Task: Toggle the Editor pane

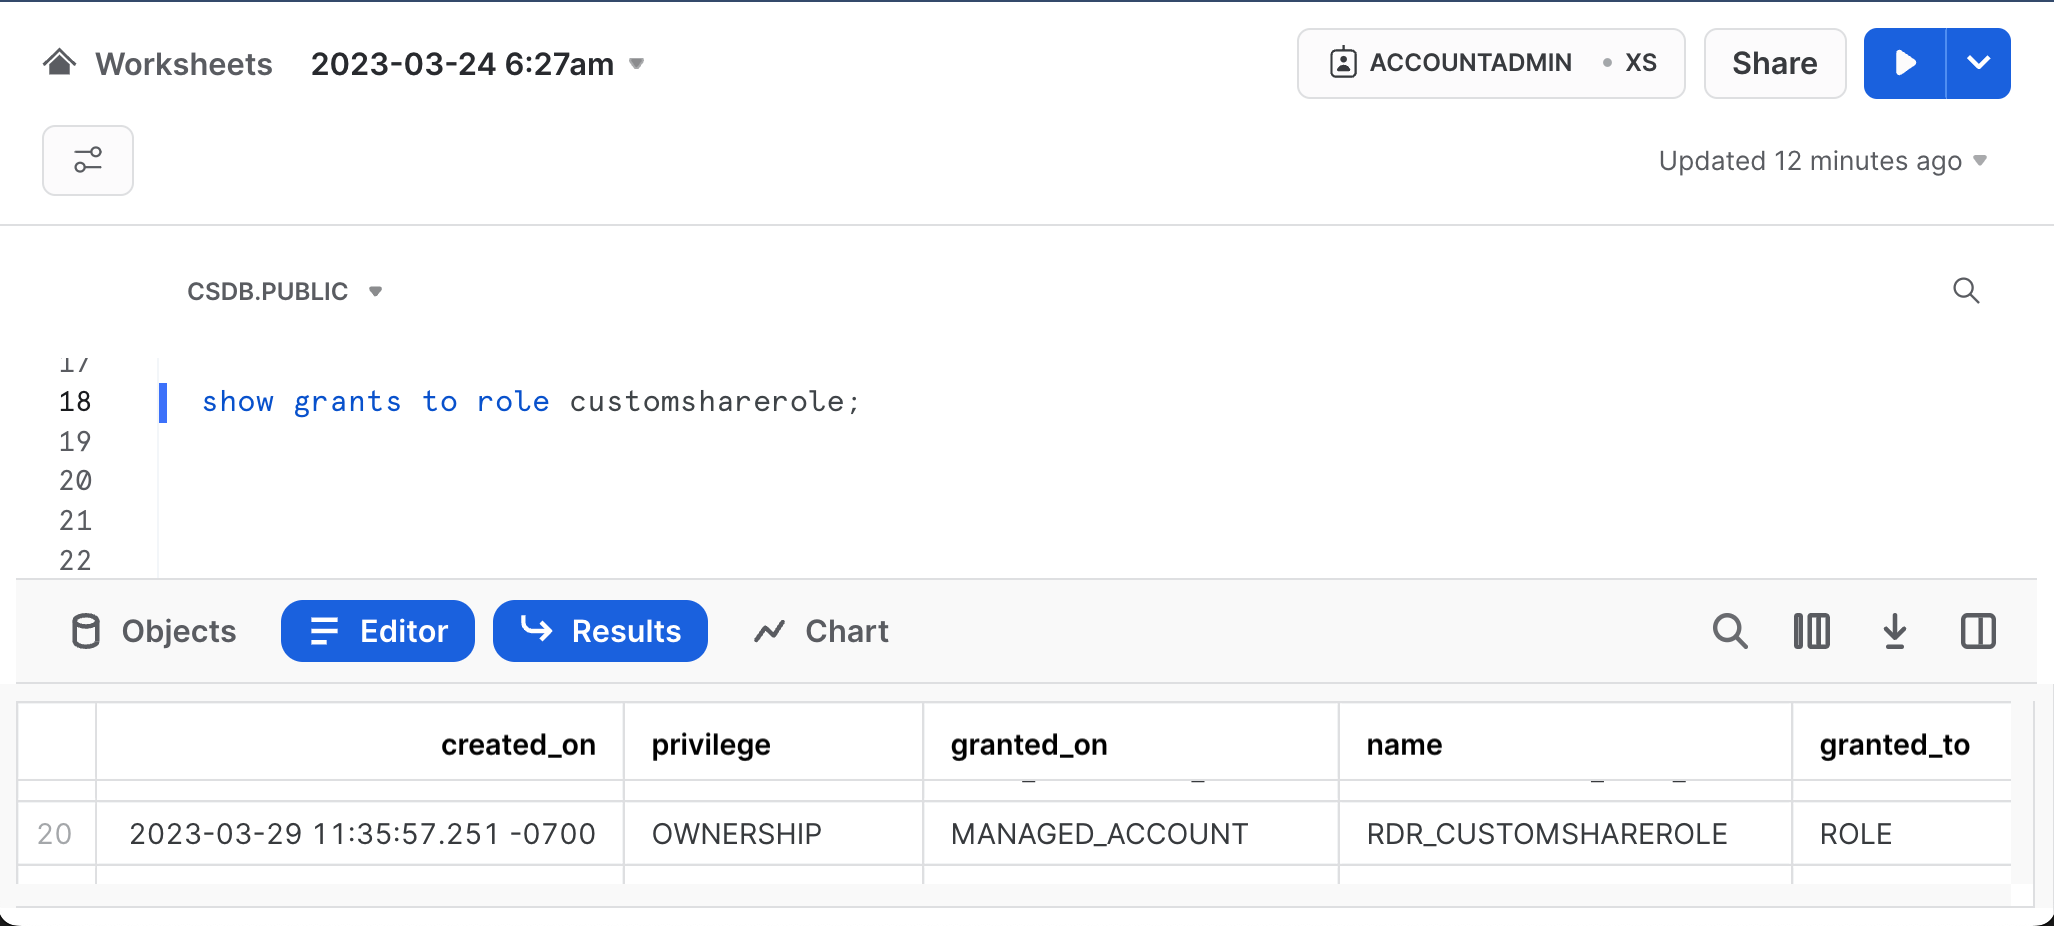Action: click(377, 631)
